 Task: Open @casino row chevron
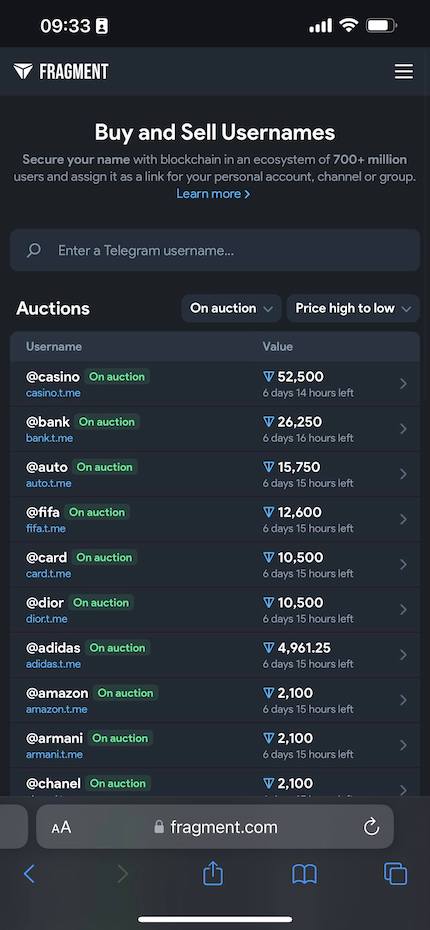tap(403, 384)
